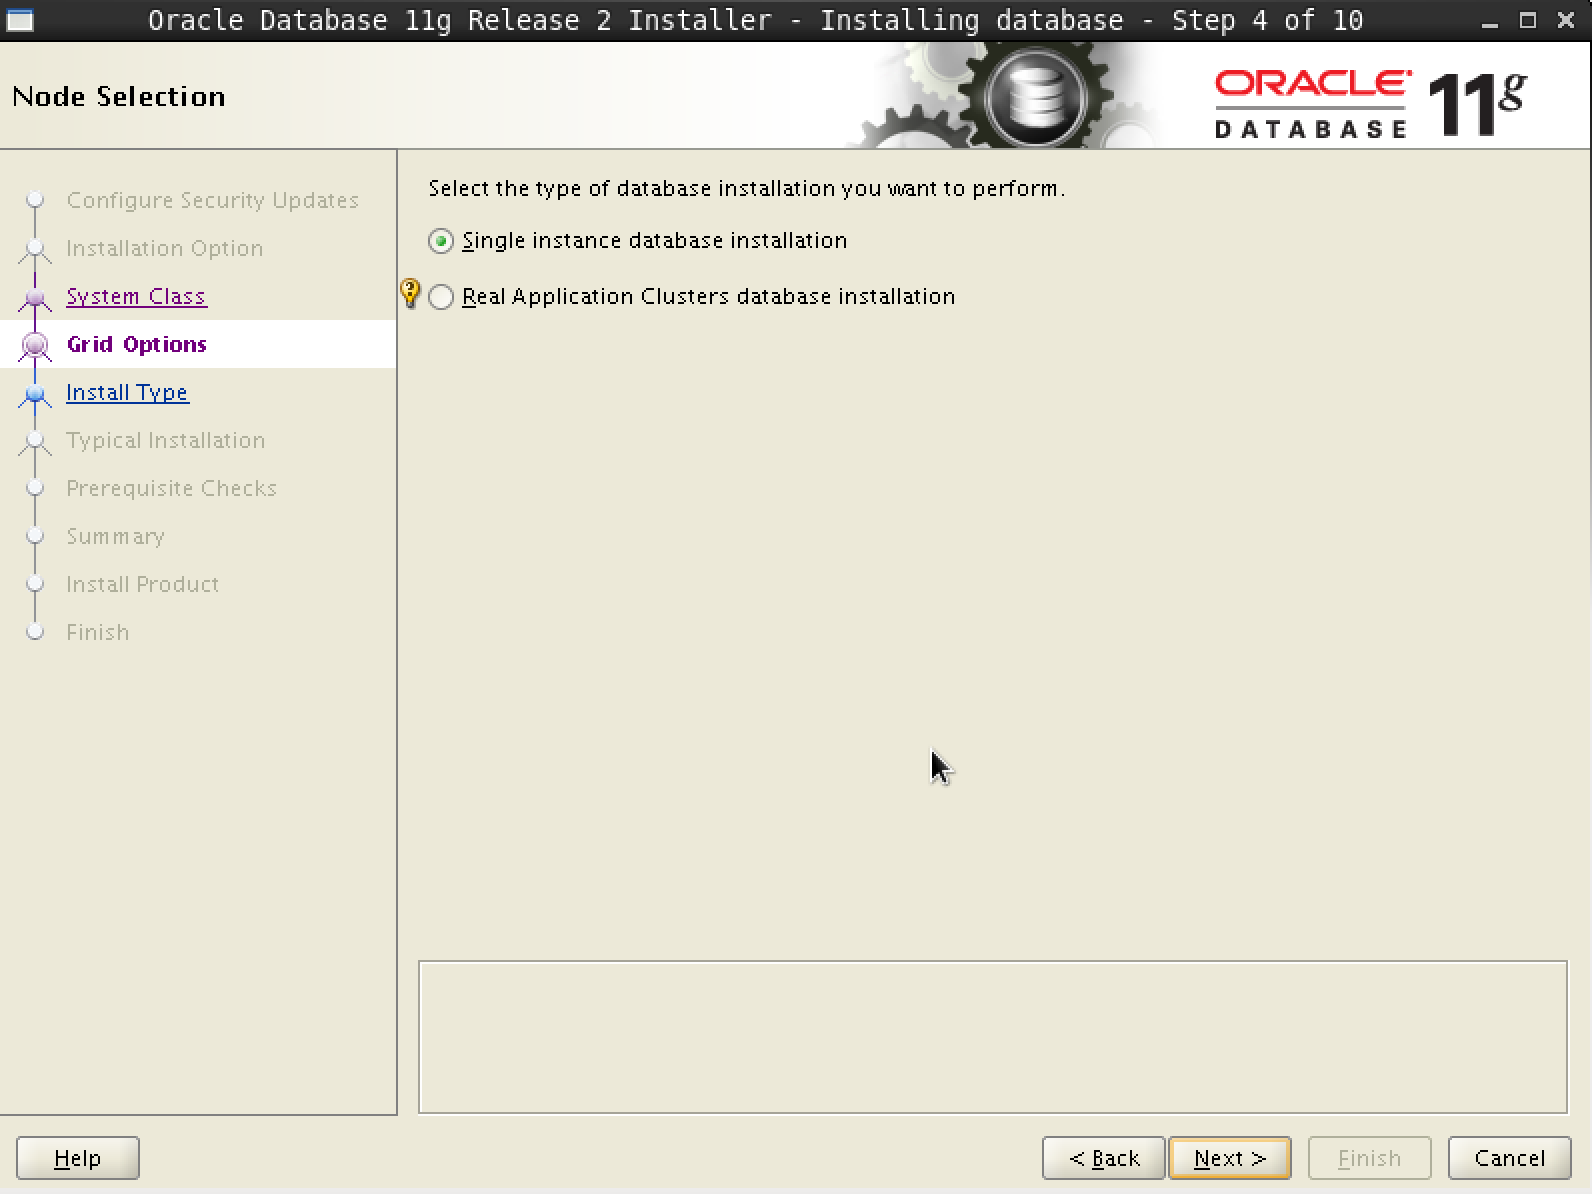1592x1194 pixels.
Task: Click the Summary step label
Action: click(116, 536)
